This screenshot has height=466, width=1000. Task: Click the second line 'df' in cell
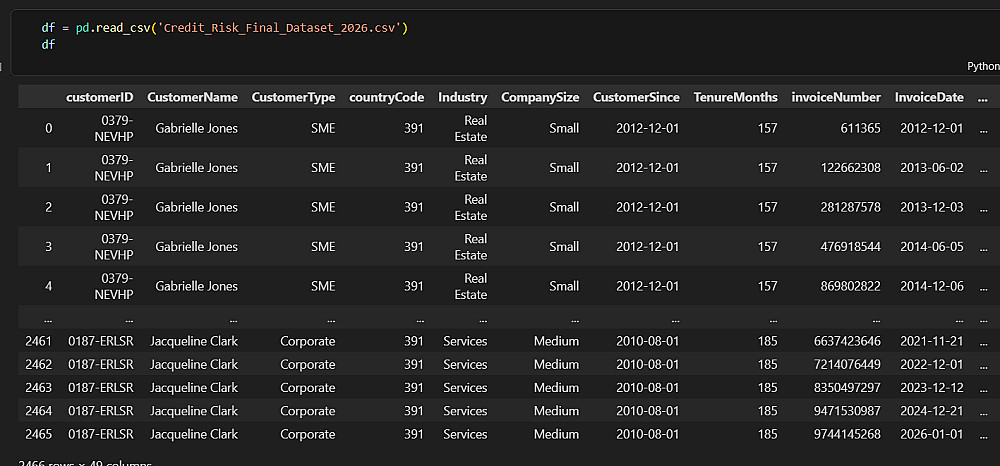click(49, 44)
